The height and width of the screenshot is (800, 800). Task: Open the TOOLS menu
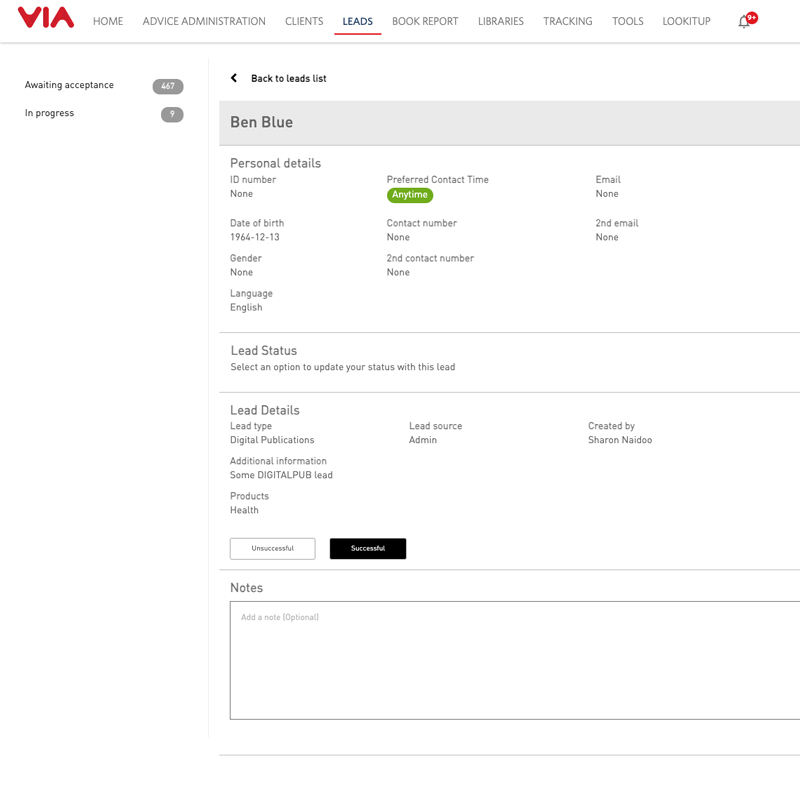[x=628, y=21]
